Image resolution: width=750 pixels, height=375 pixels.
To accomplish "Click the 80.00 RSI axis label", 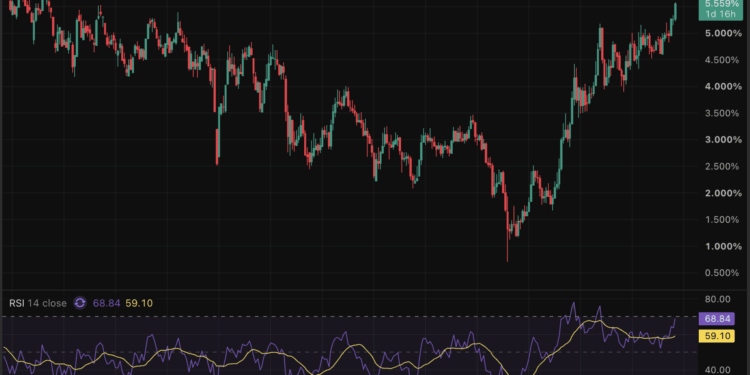I will [717, 299].
